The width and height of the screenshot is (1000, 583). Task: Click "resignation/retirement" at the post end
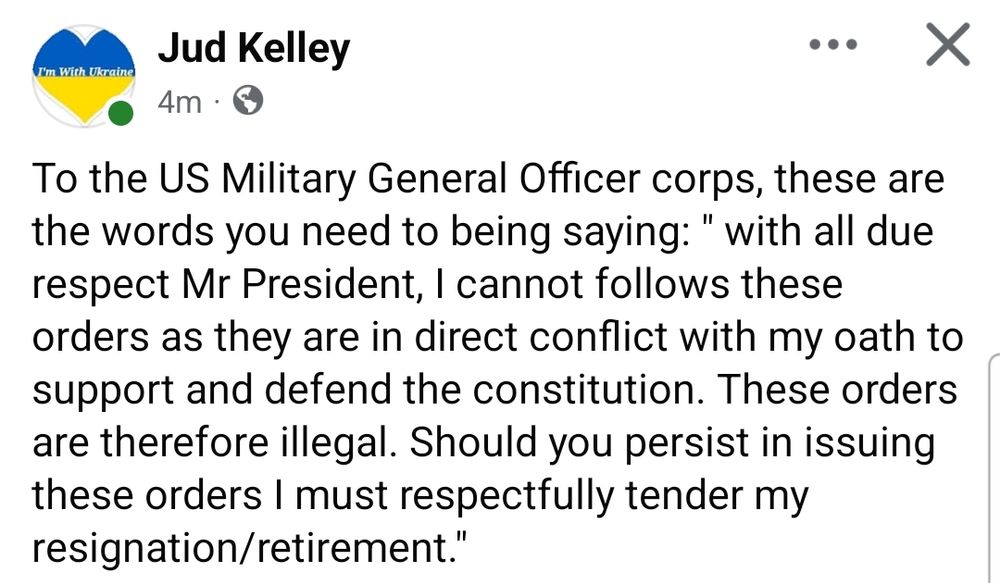(x=250, y=546)
